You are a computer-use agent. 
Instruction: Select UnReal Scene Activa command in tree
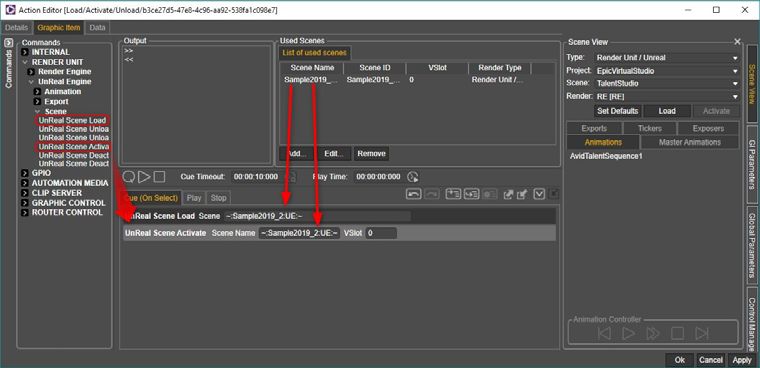tap(74, 146)
